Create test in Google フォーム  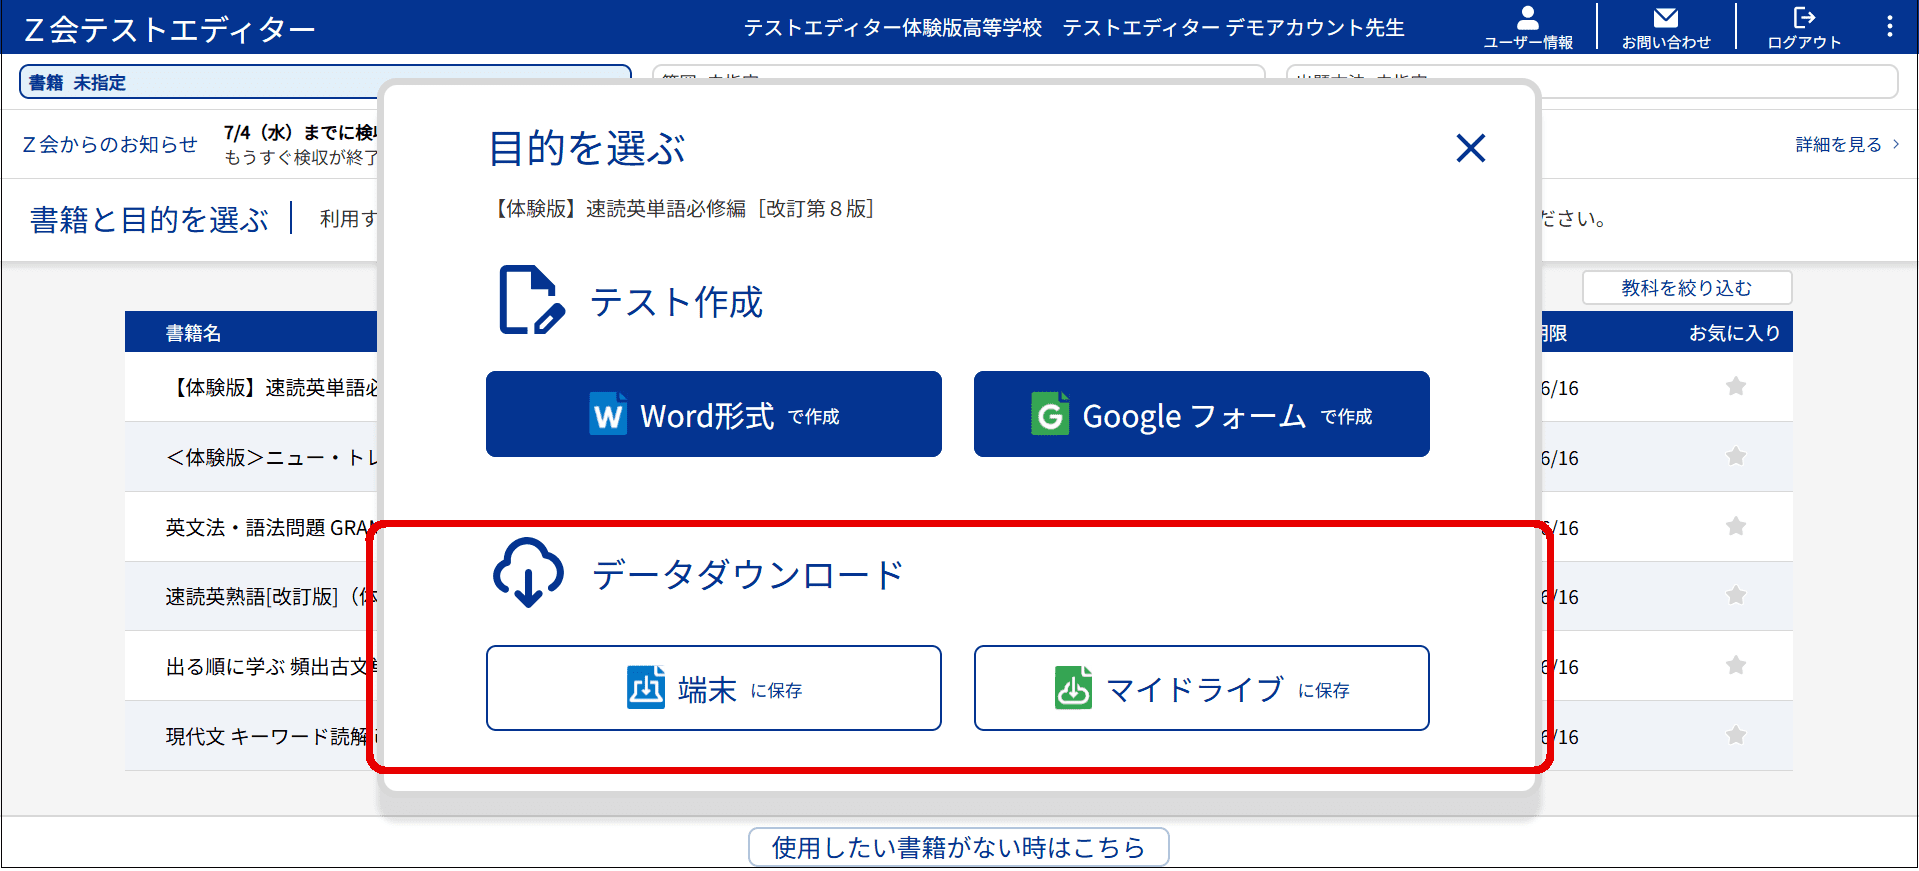(x=1201, y=414)
